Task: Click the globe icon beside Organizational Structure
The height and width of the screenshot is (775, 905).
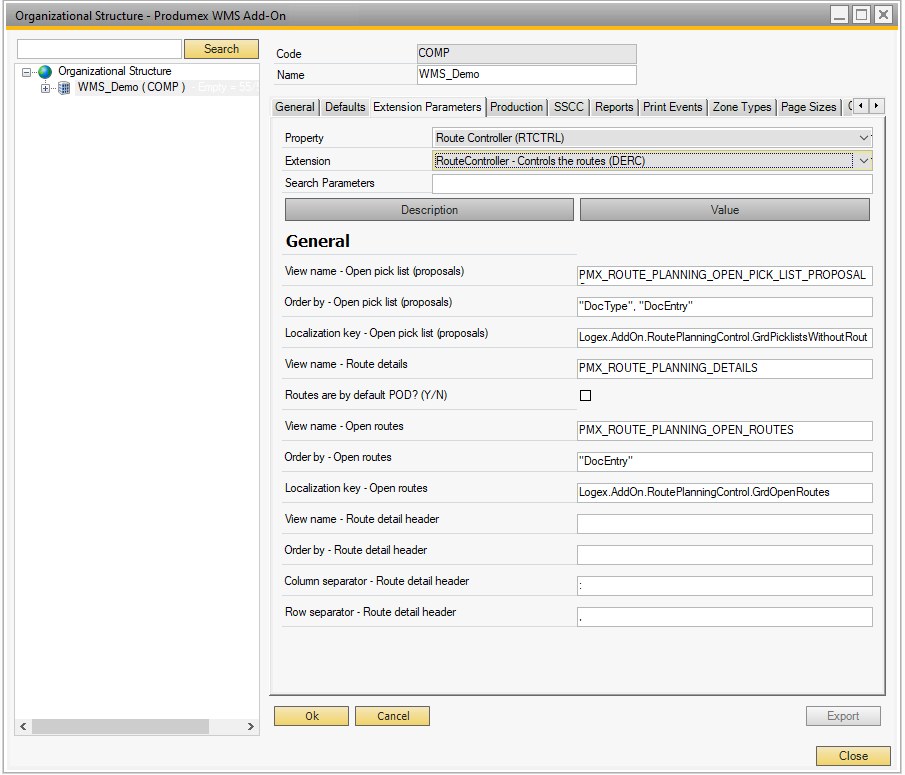Action: (45, 72)
